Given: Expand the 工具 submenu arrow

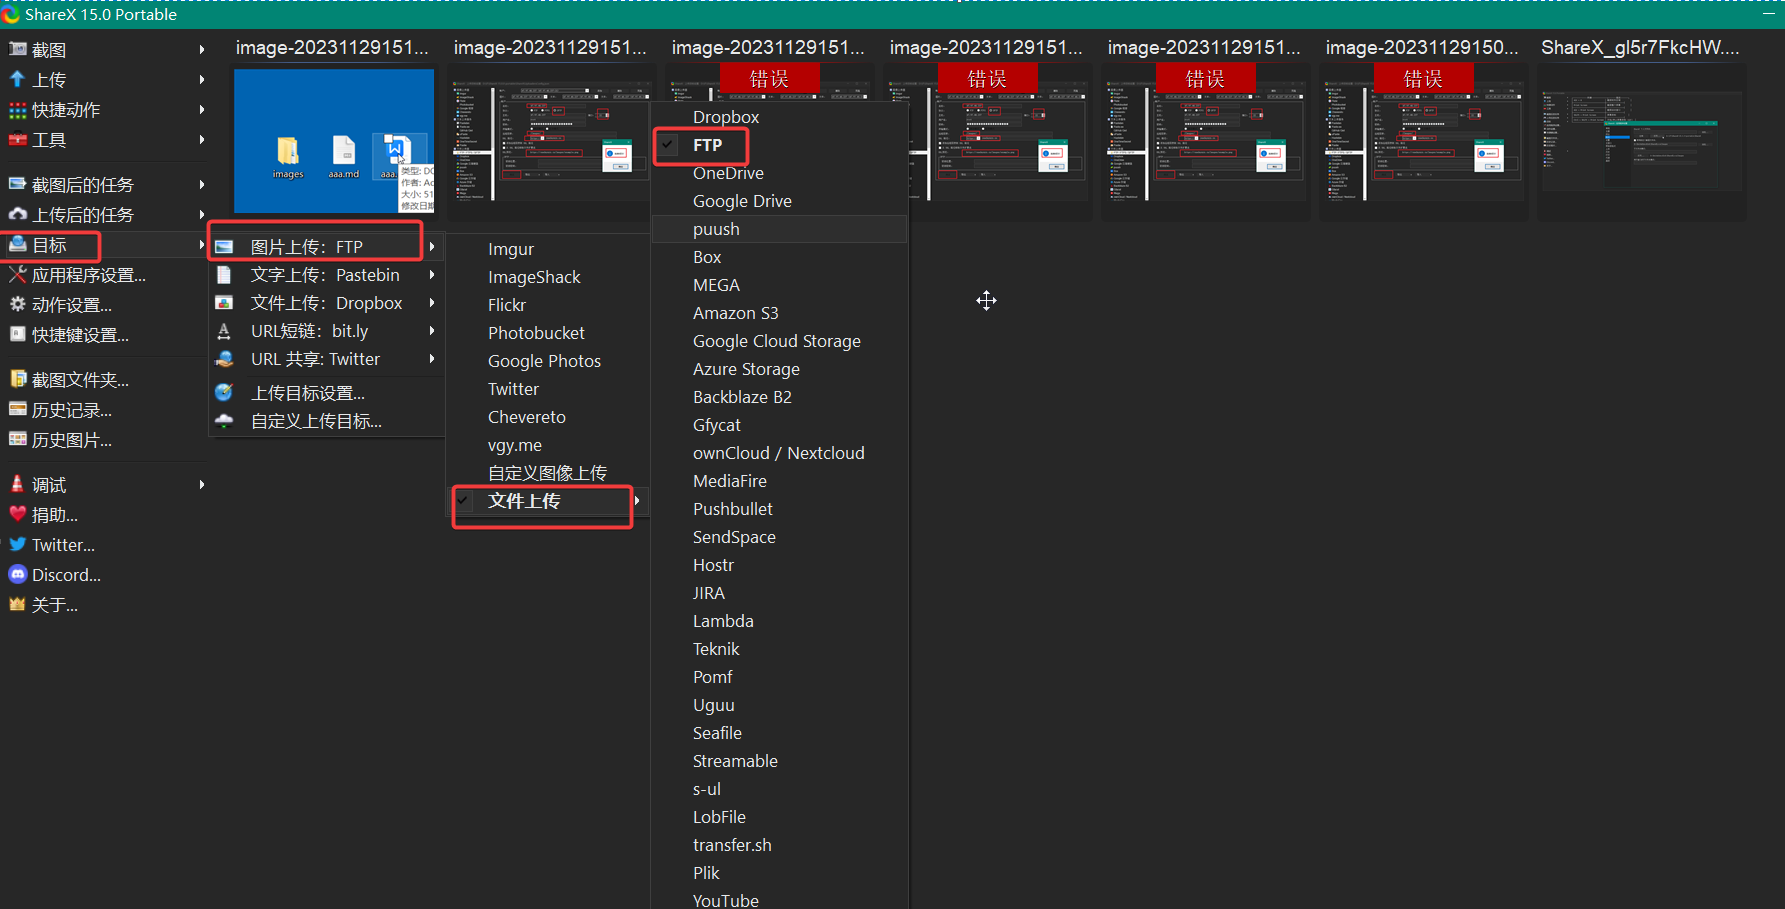Looking at the screenshot, I should click(202, 139).
